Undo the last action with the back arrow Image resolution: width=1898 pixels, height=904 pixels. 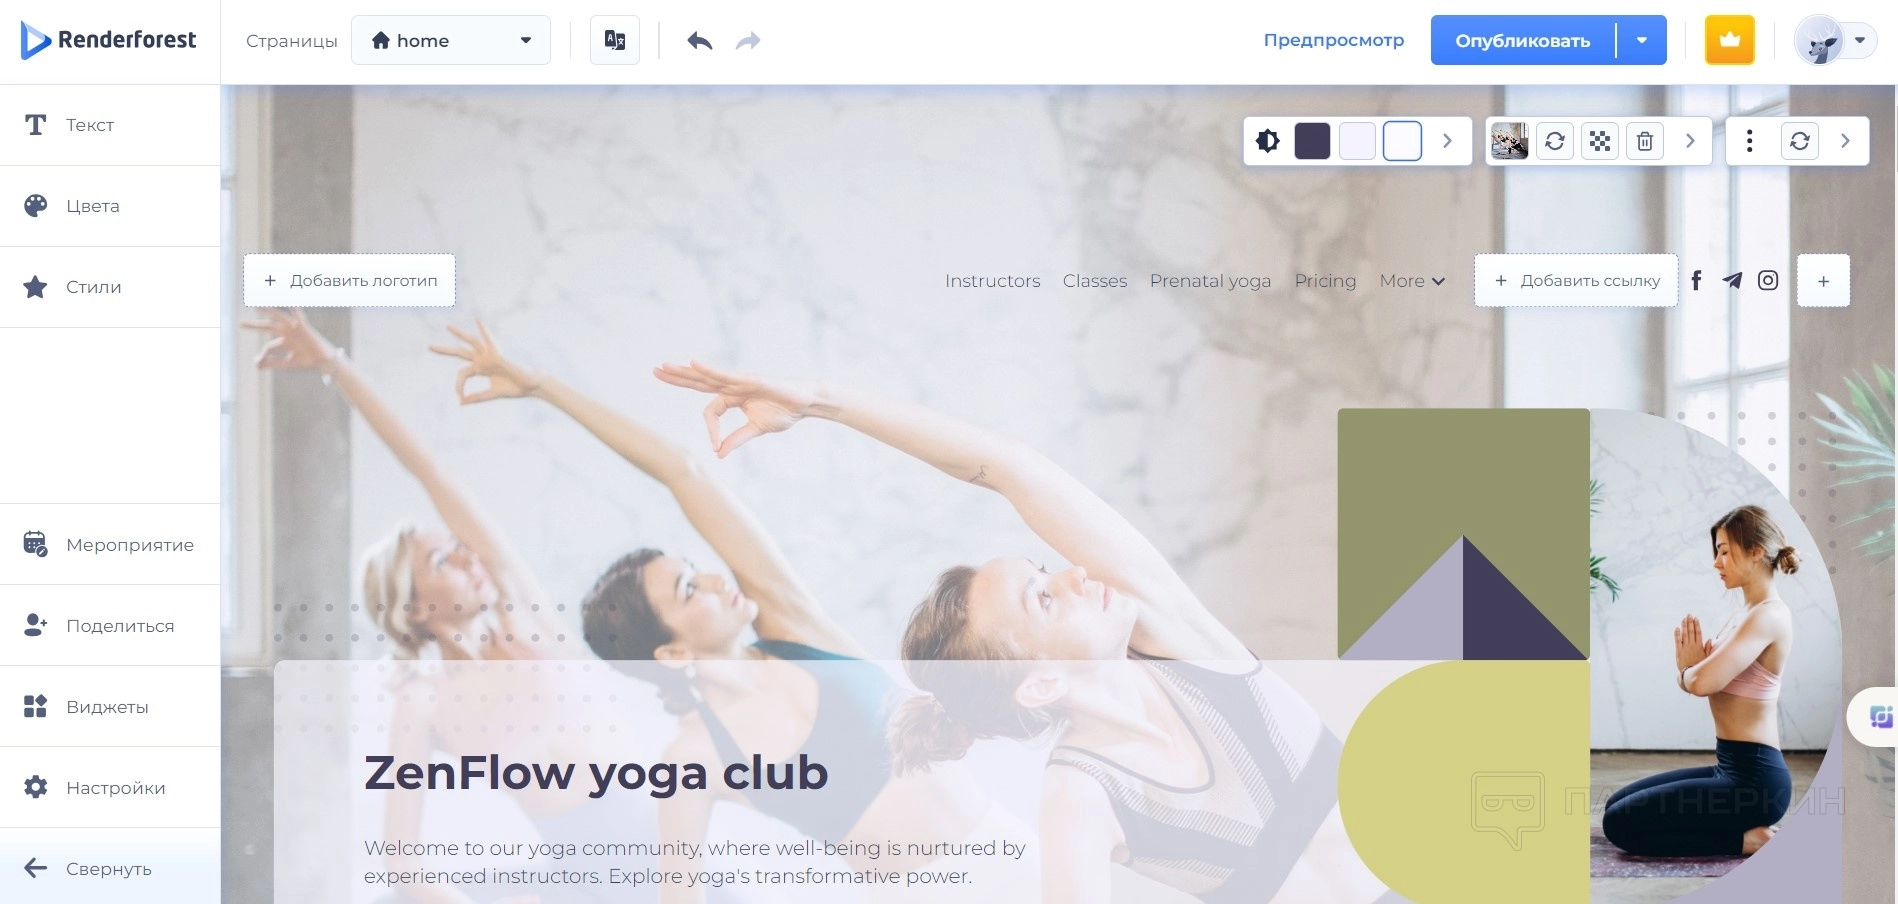click(700, 41)
